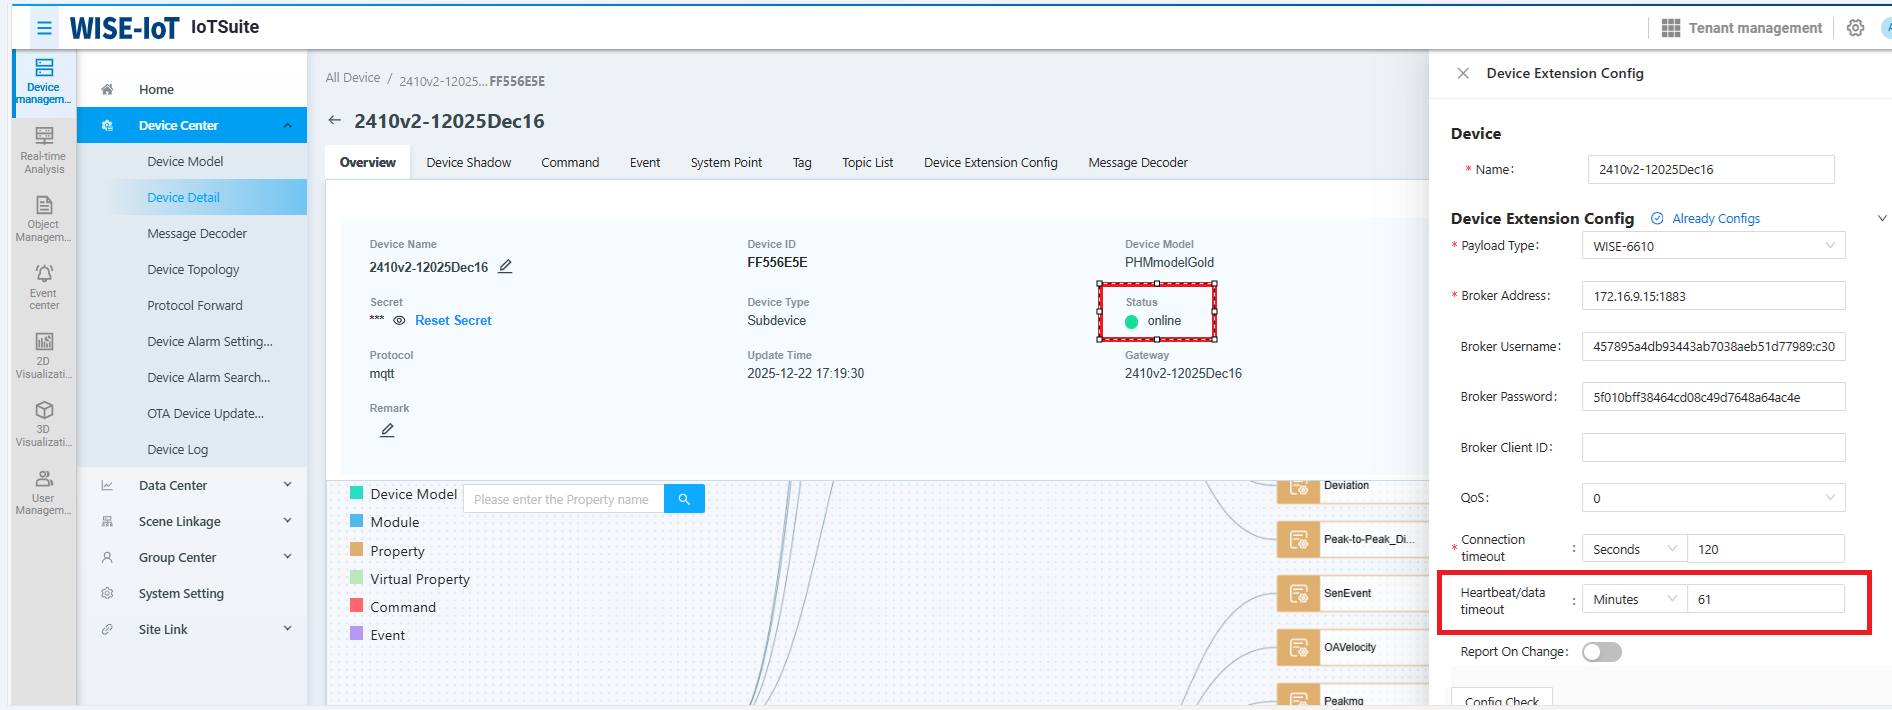This screenshot has height=710, width=1892.
Task: Click property search magnifier button
Action: tap(684, 499)
